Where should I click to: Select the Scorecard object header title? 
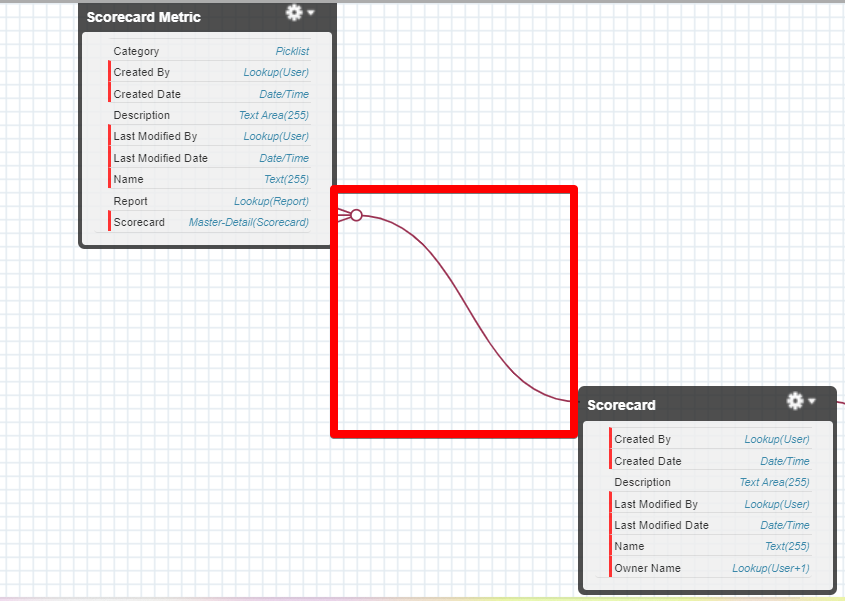[621, 405]
